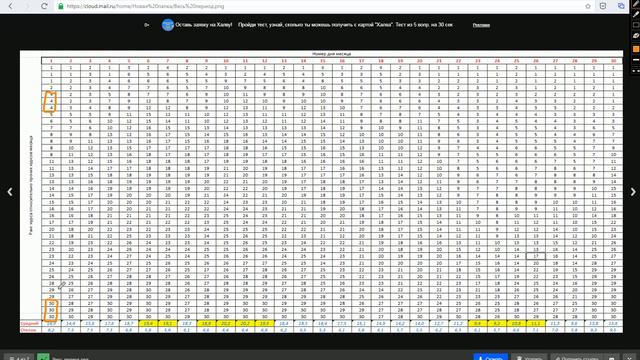Select the pencil annotation tool
The height and width of the screenshot is (360, 640).
click(636, 4)
